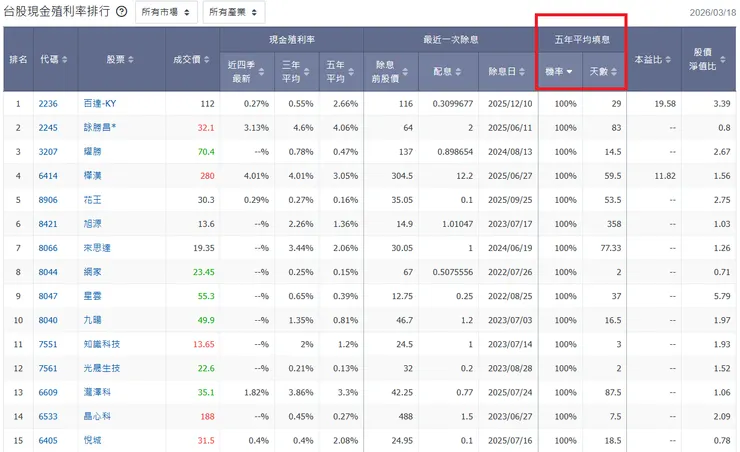This screenshot has height=452, width=740.
Task: Open stock code 7551 link
Action: click(x=48, y=344)
